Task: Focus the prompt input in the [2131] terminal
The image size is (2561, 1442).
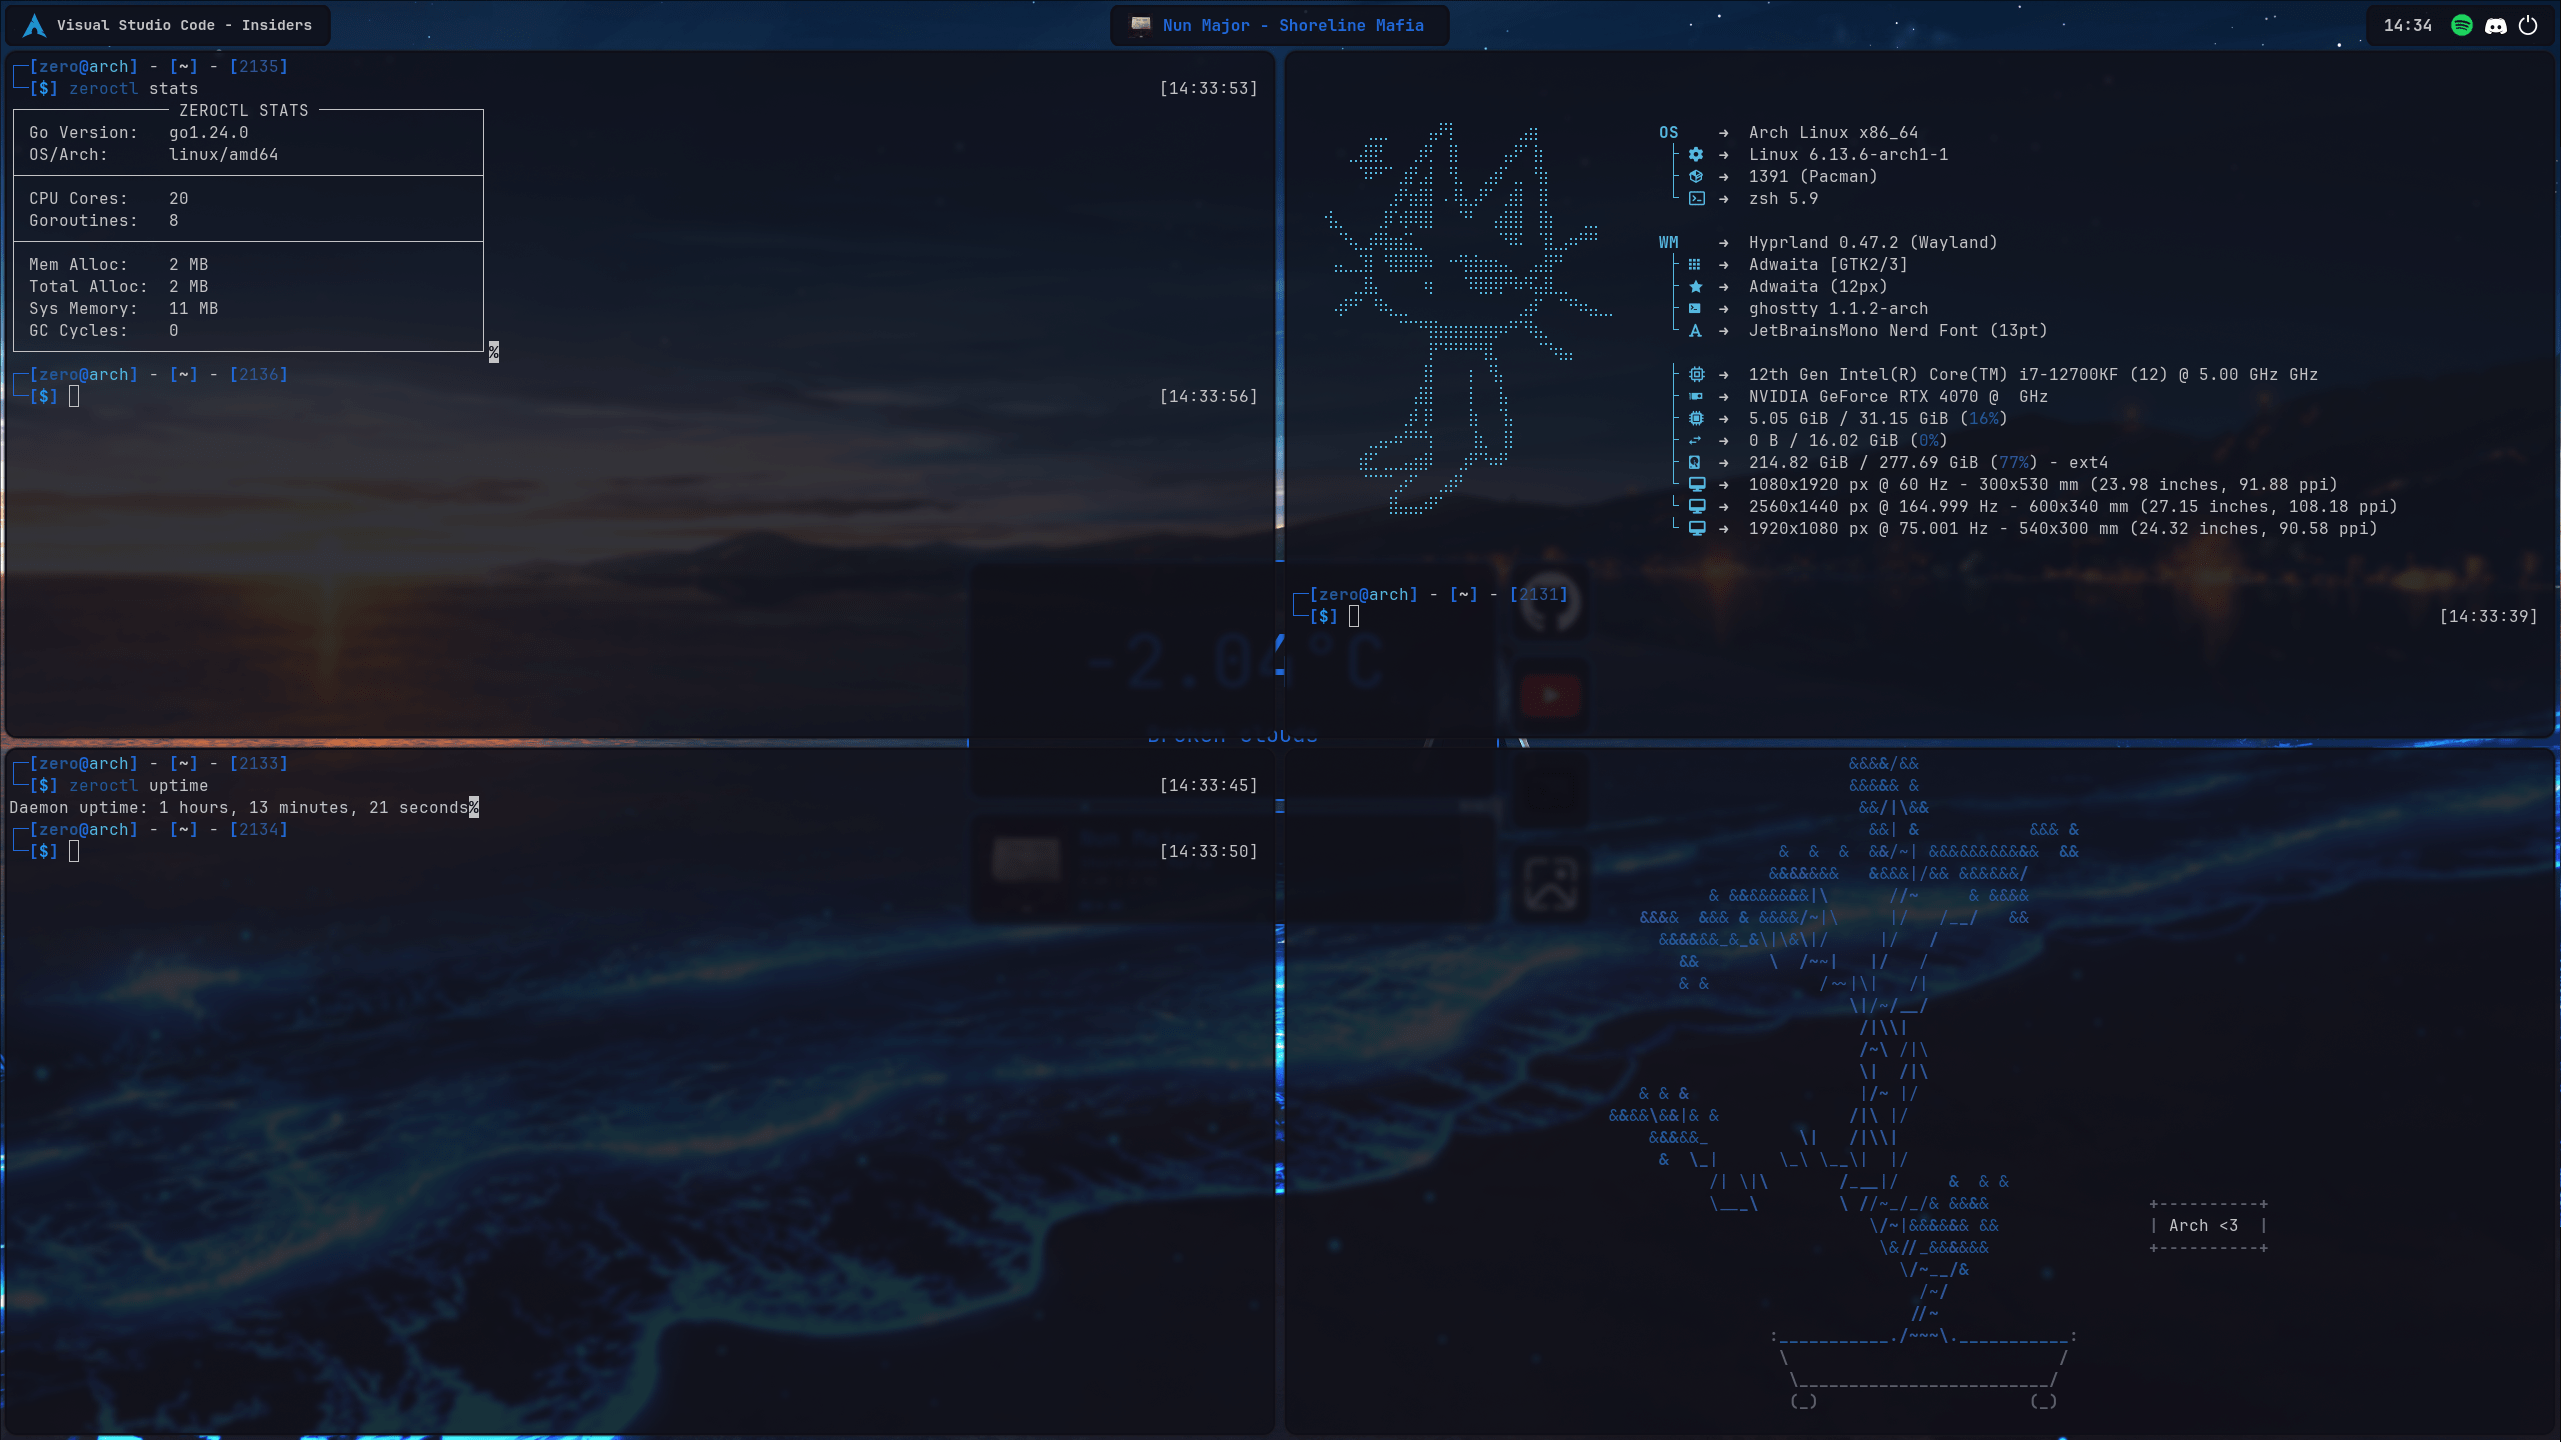Action: [x=1354, y=616]
